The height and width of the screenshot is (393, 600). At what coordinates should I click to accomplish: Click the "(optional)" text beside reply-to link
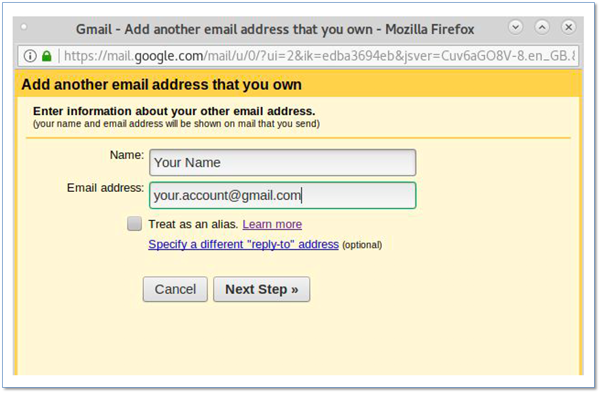pyautogui.click(x=362, y=245)
